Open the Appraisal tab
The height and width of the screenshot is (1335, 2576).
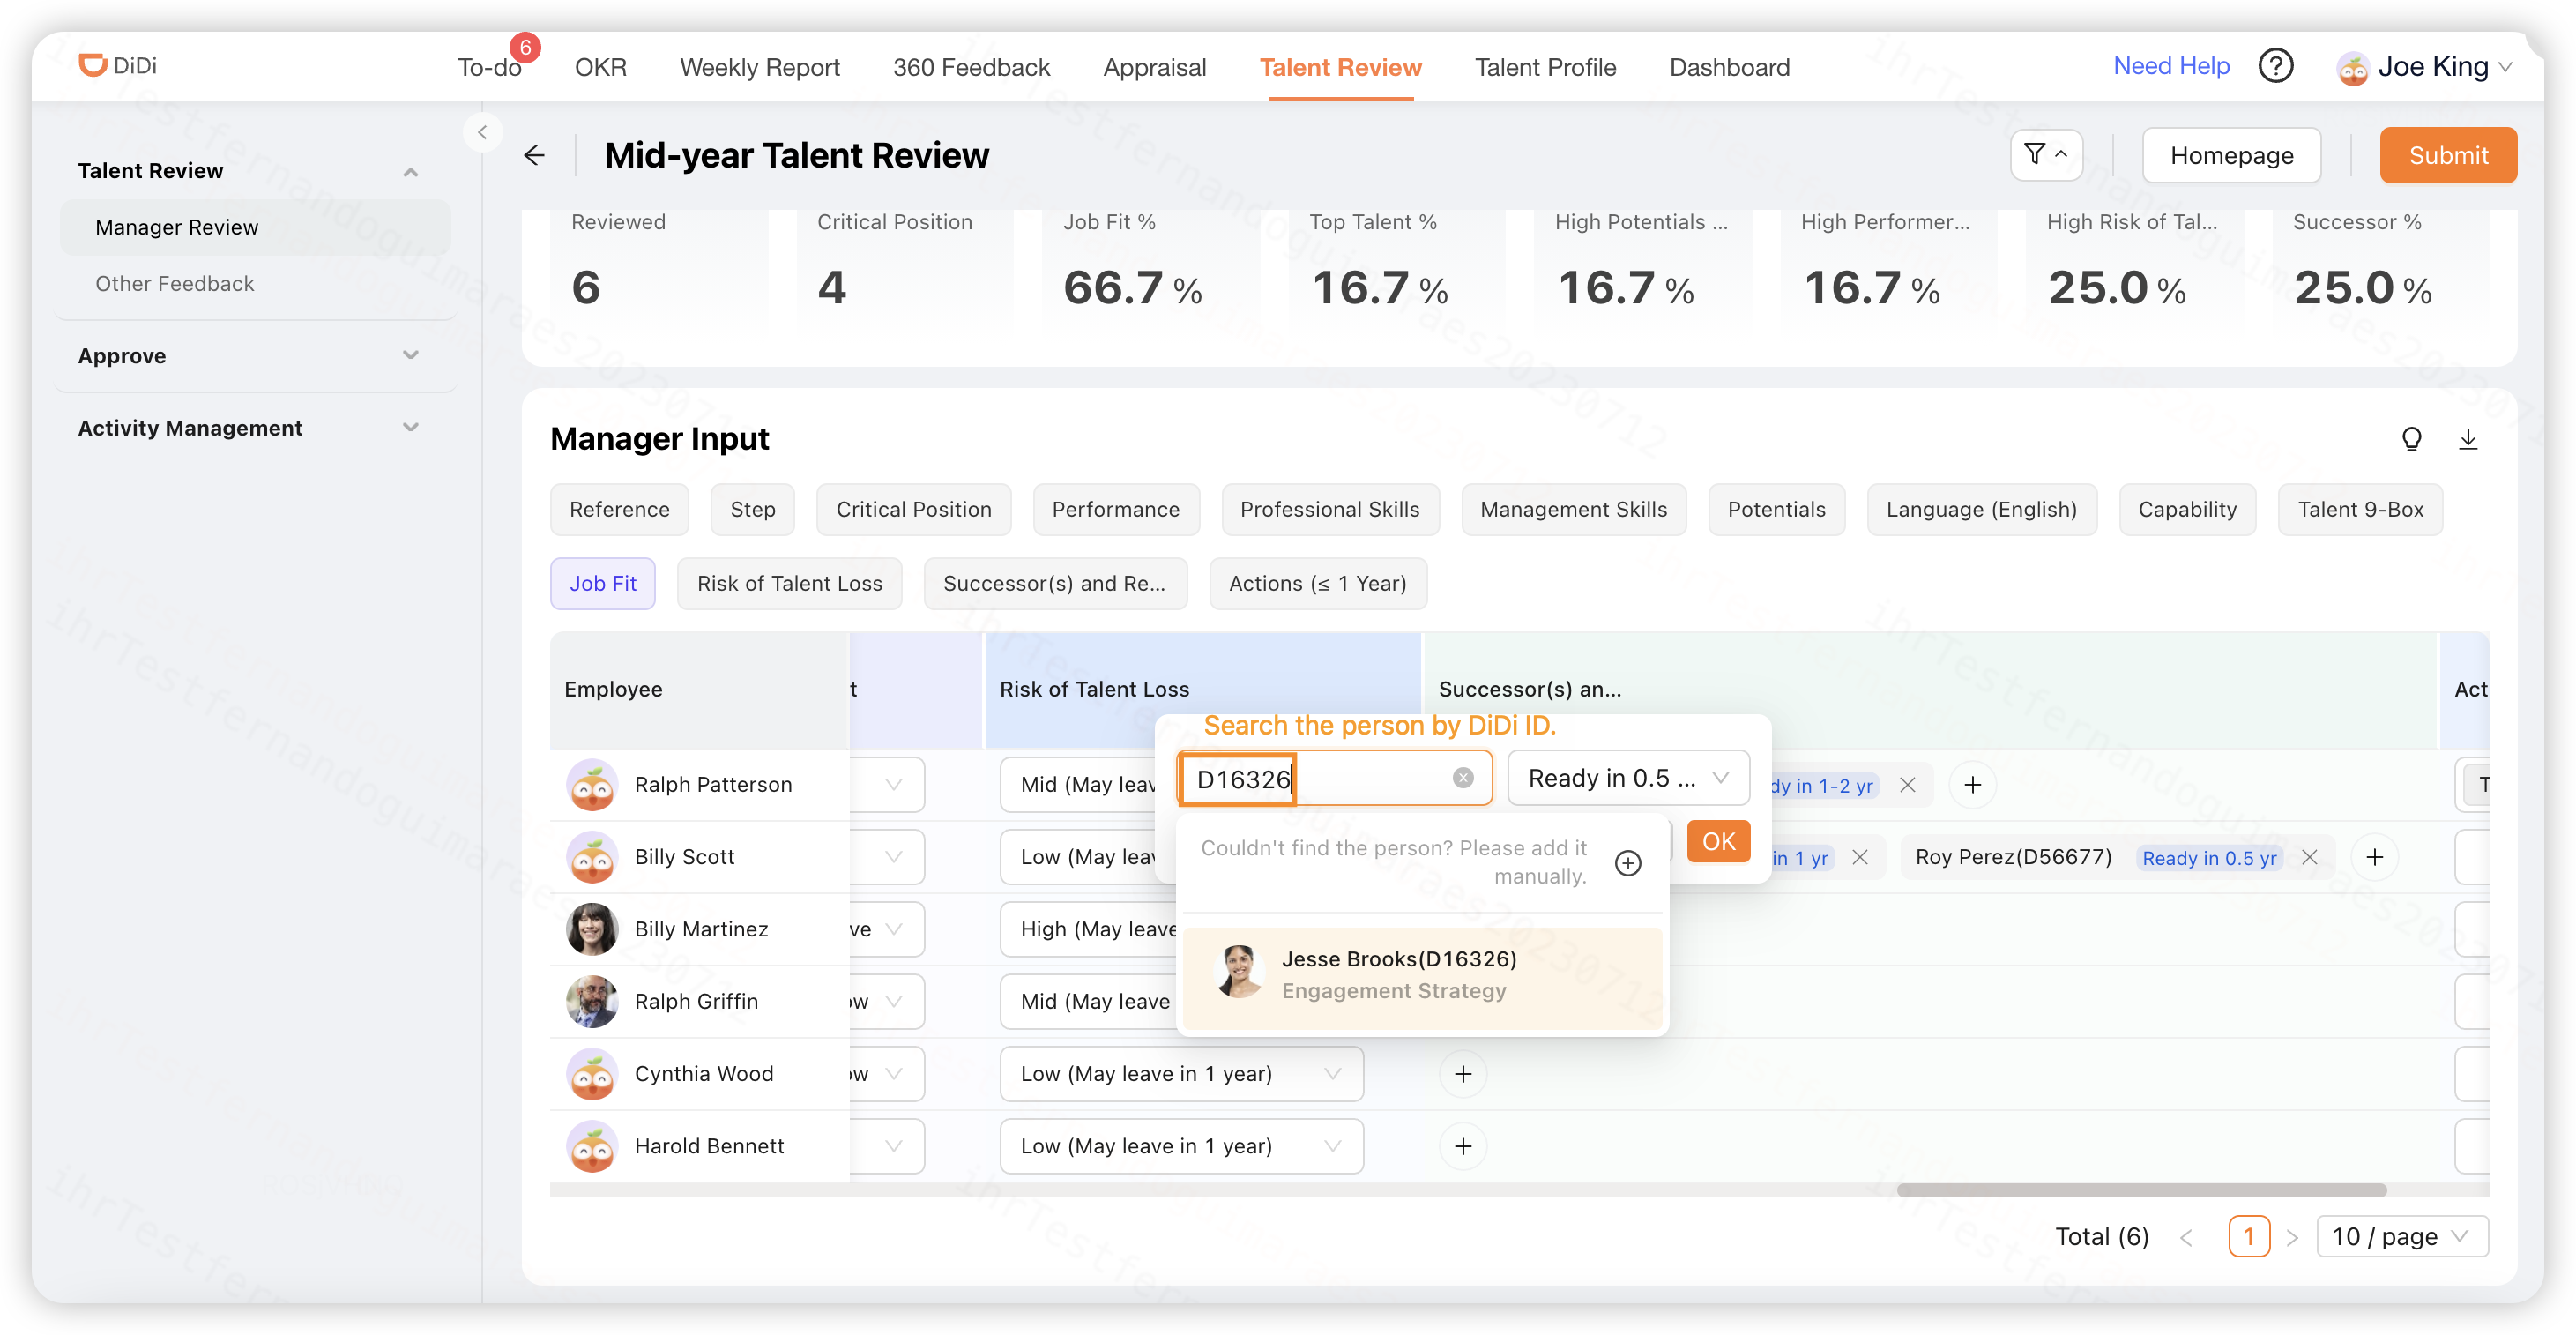click(x=1154, y=67)
